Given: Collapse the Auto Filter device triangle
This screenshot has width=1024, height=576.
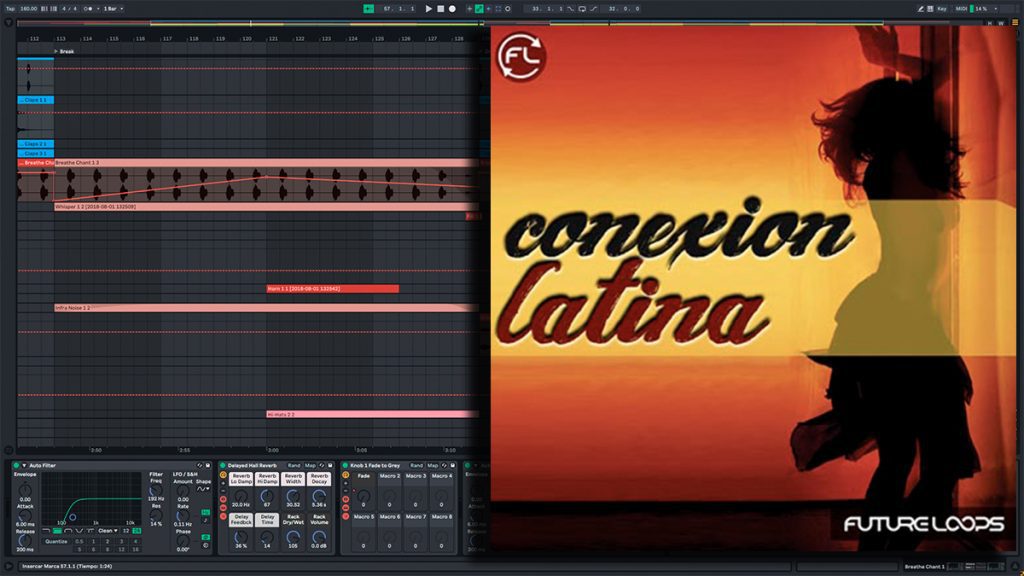Looking at the screenshot, I should (24, 466).
